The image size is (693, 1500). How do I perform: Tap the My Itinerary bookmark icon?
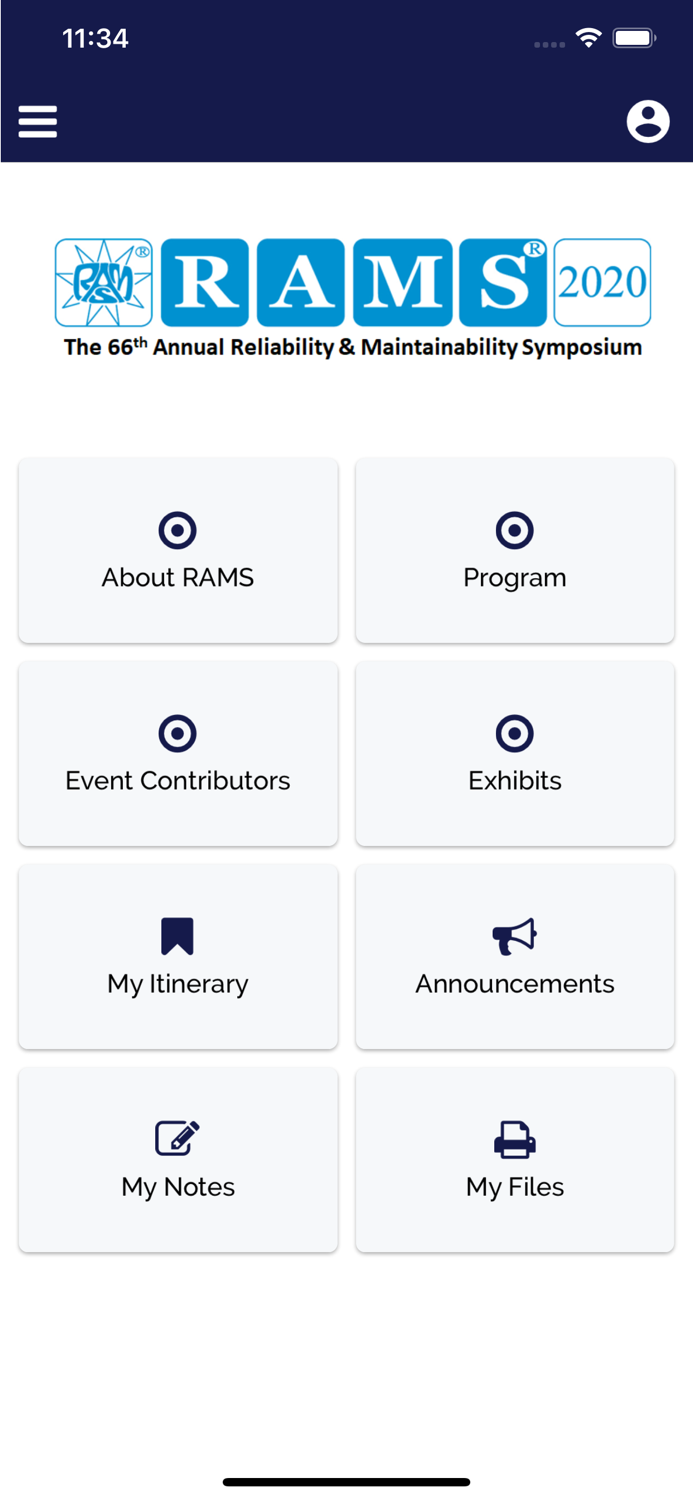[x=178, y=936]
